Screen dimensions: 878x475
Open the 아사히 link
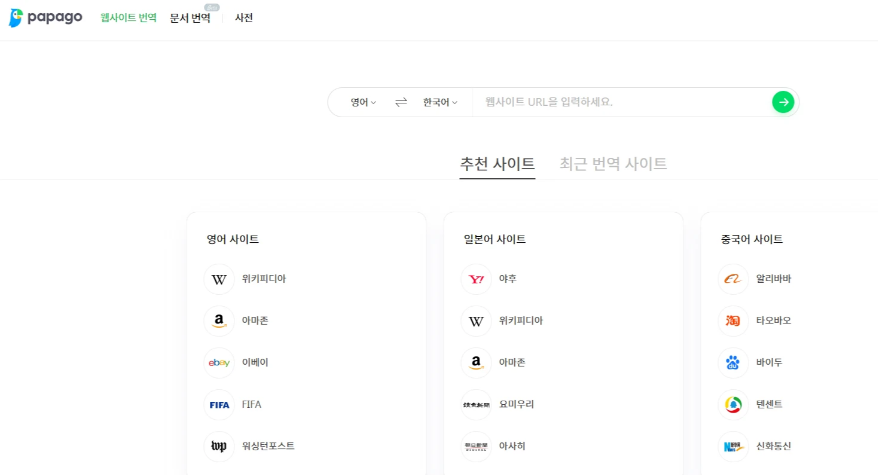(x=512, y=446)
